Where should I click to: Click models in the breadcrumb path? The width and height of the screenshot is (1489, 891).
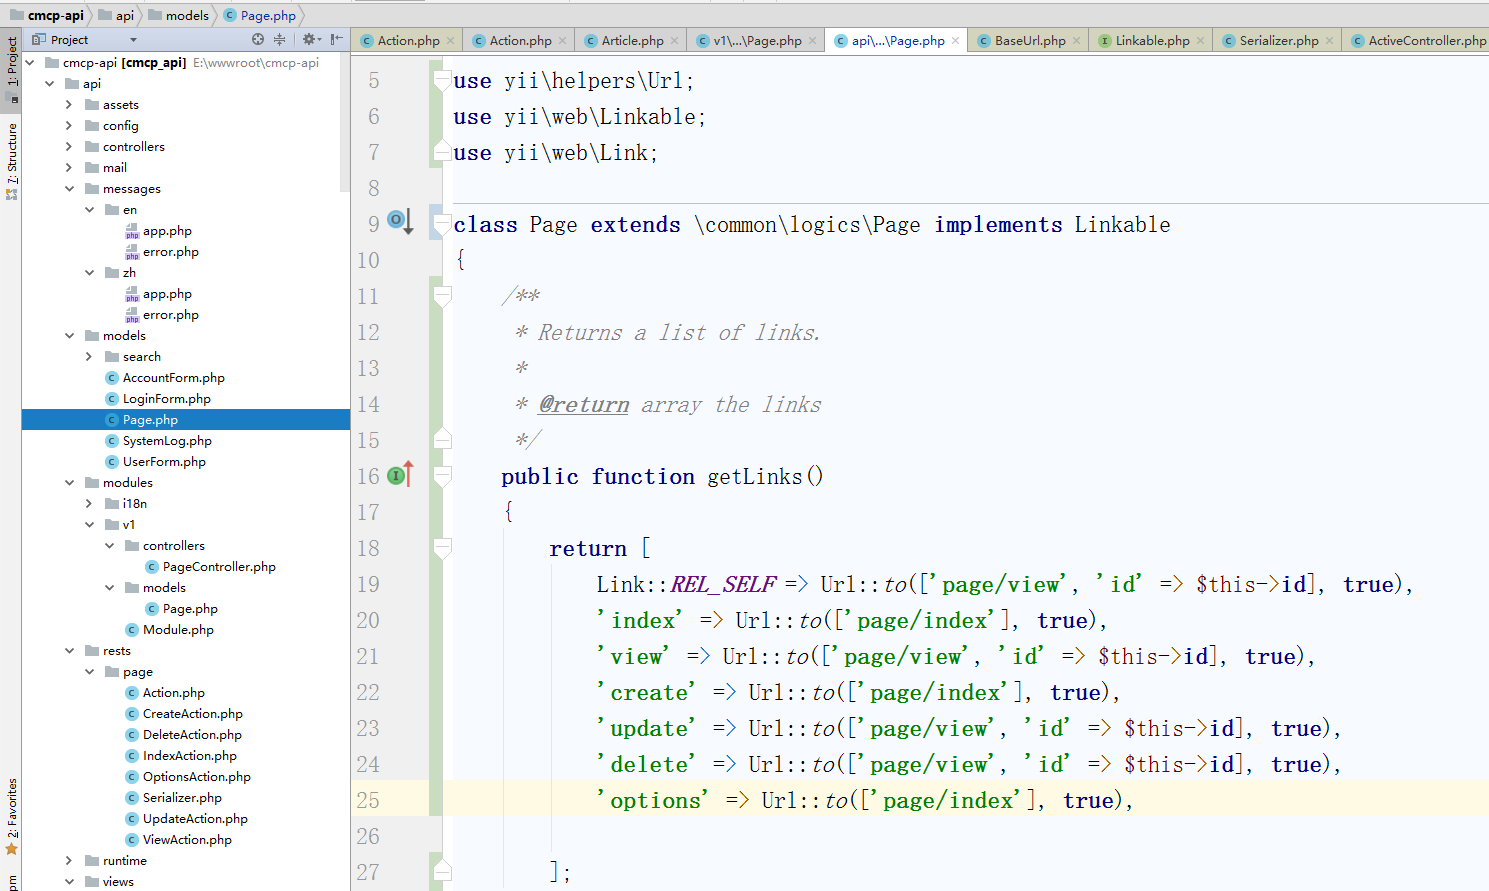(187, 15)
